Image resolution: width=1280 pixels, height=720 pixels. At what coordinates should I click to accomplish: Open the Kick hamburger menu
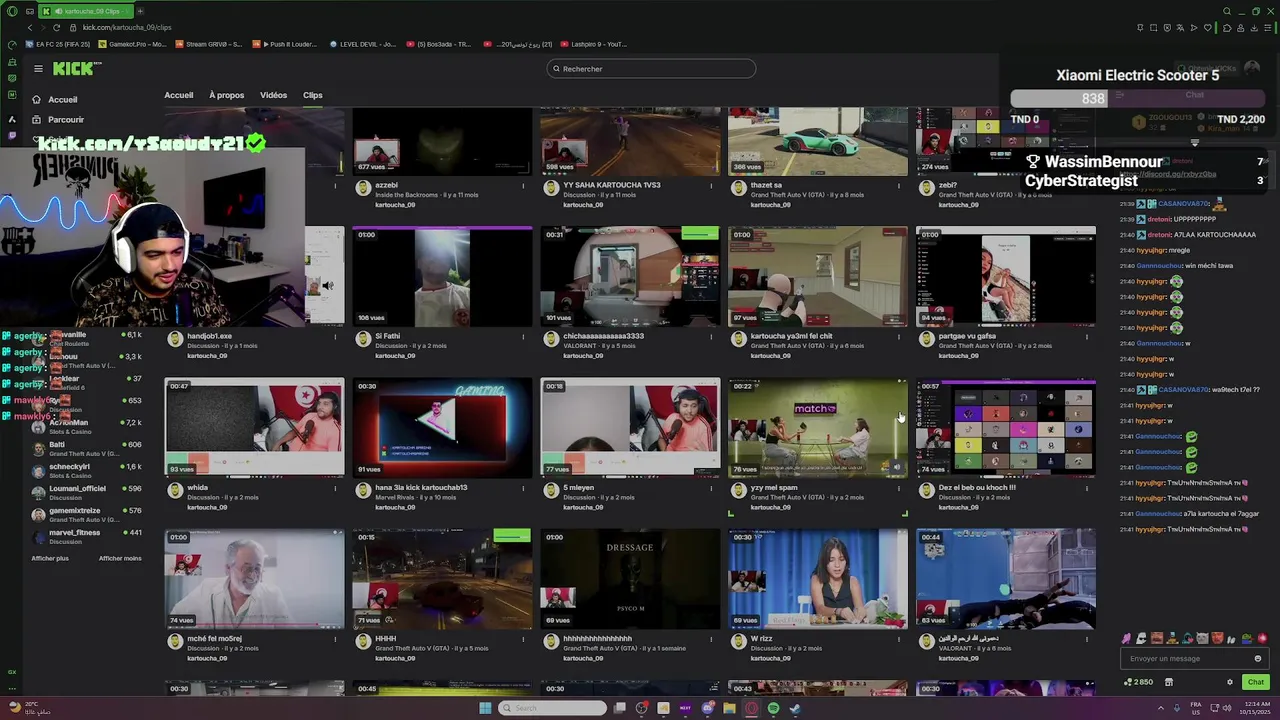38,69
